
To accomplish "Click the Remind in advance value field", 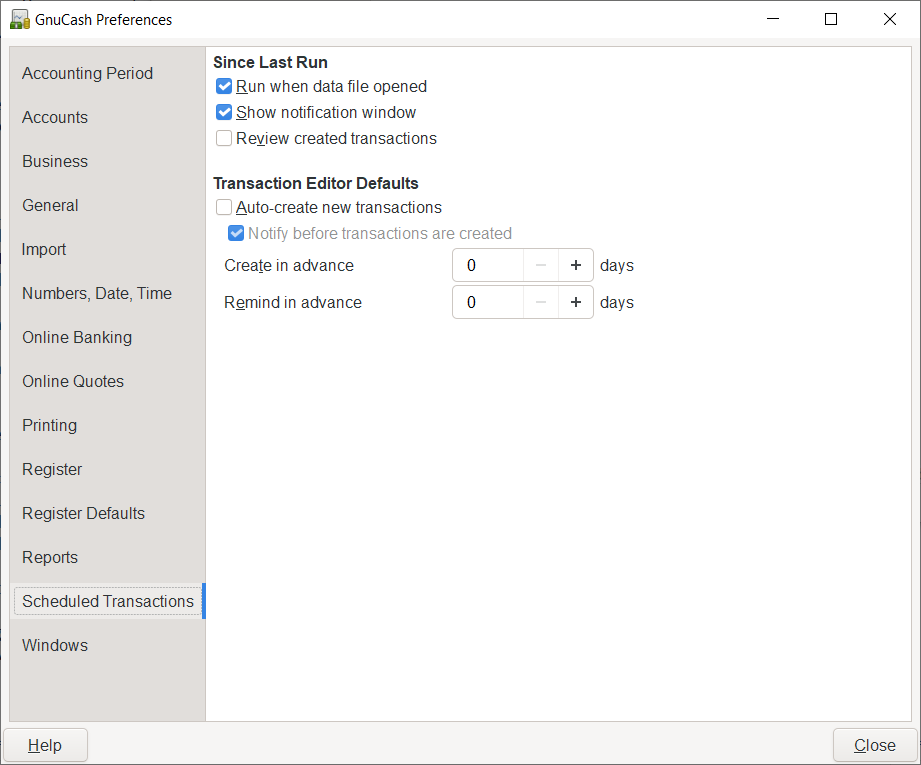I will click(x=488, y=302).
